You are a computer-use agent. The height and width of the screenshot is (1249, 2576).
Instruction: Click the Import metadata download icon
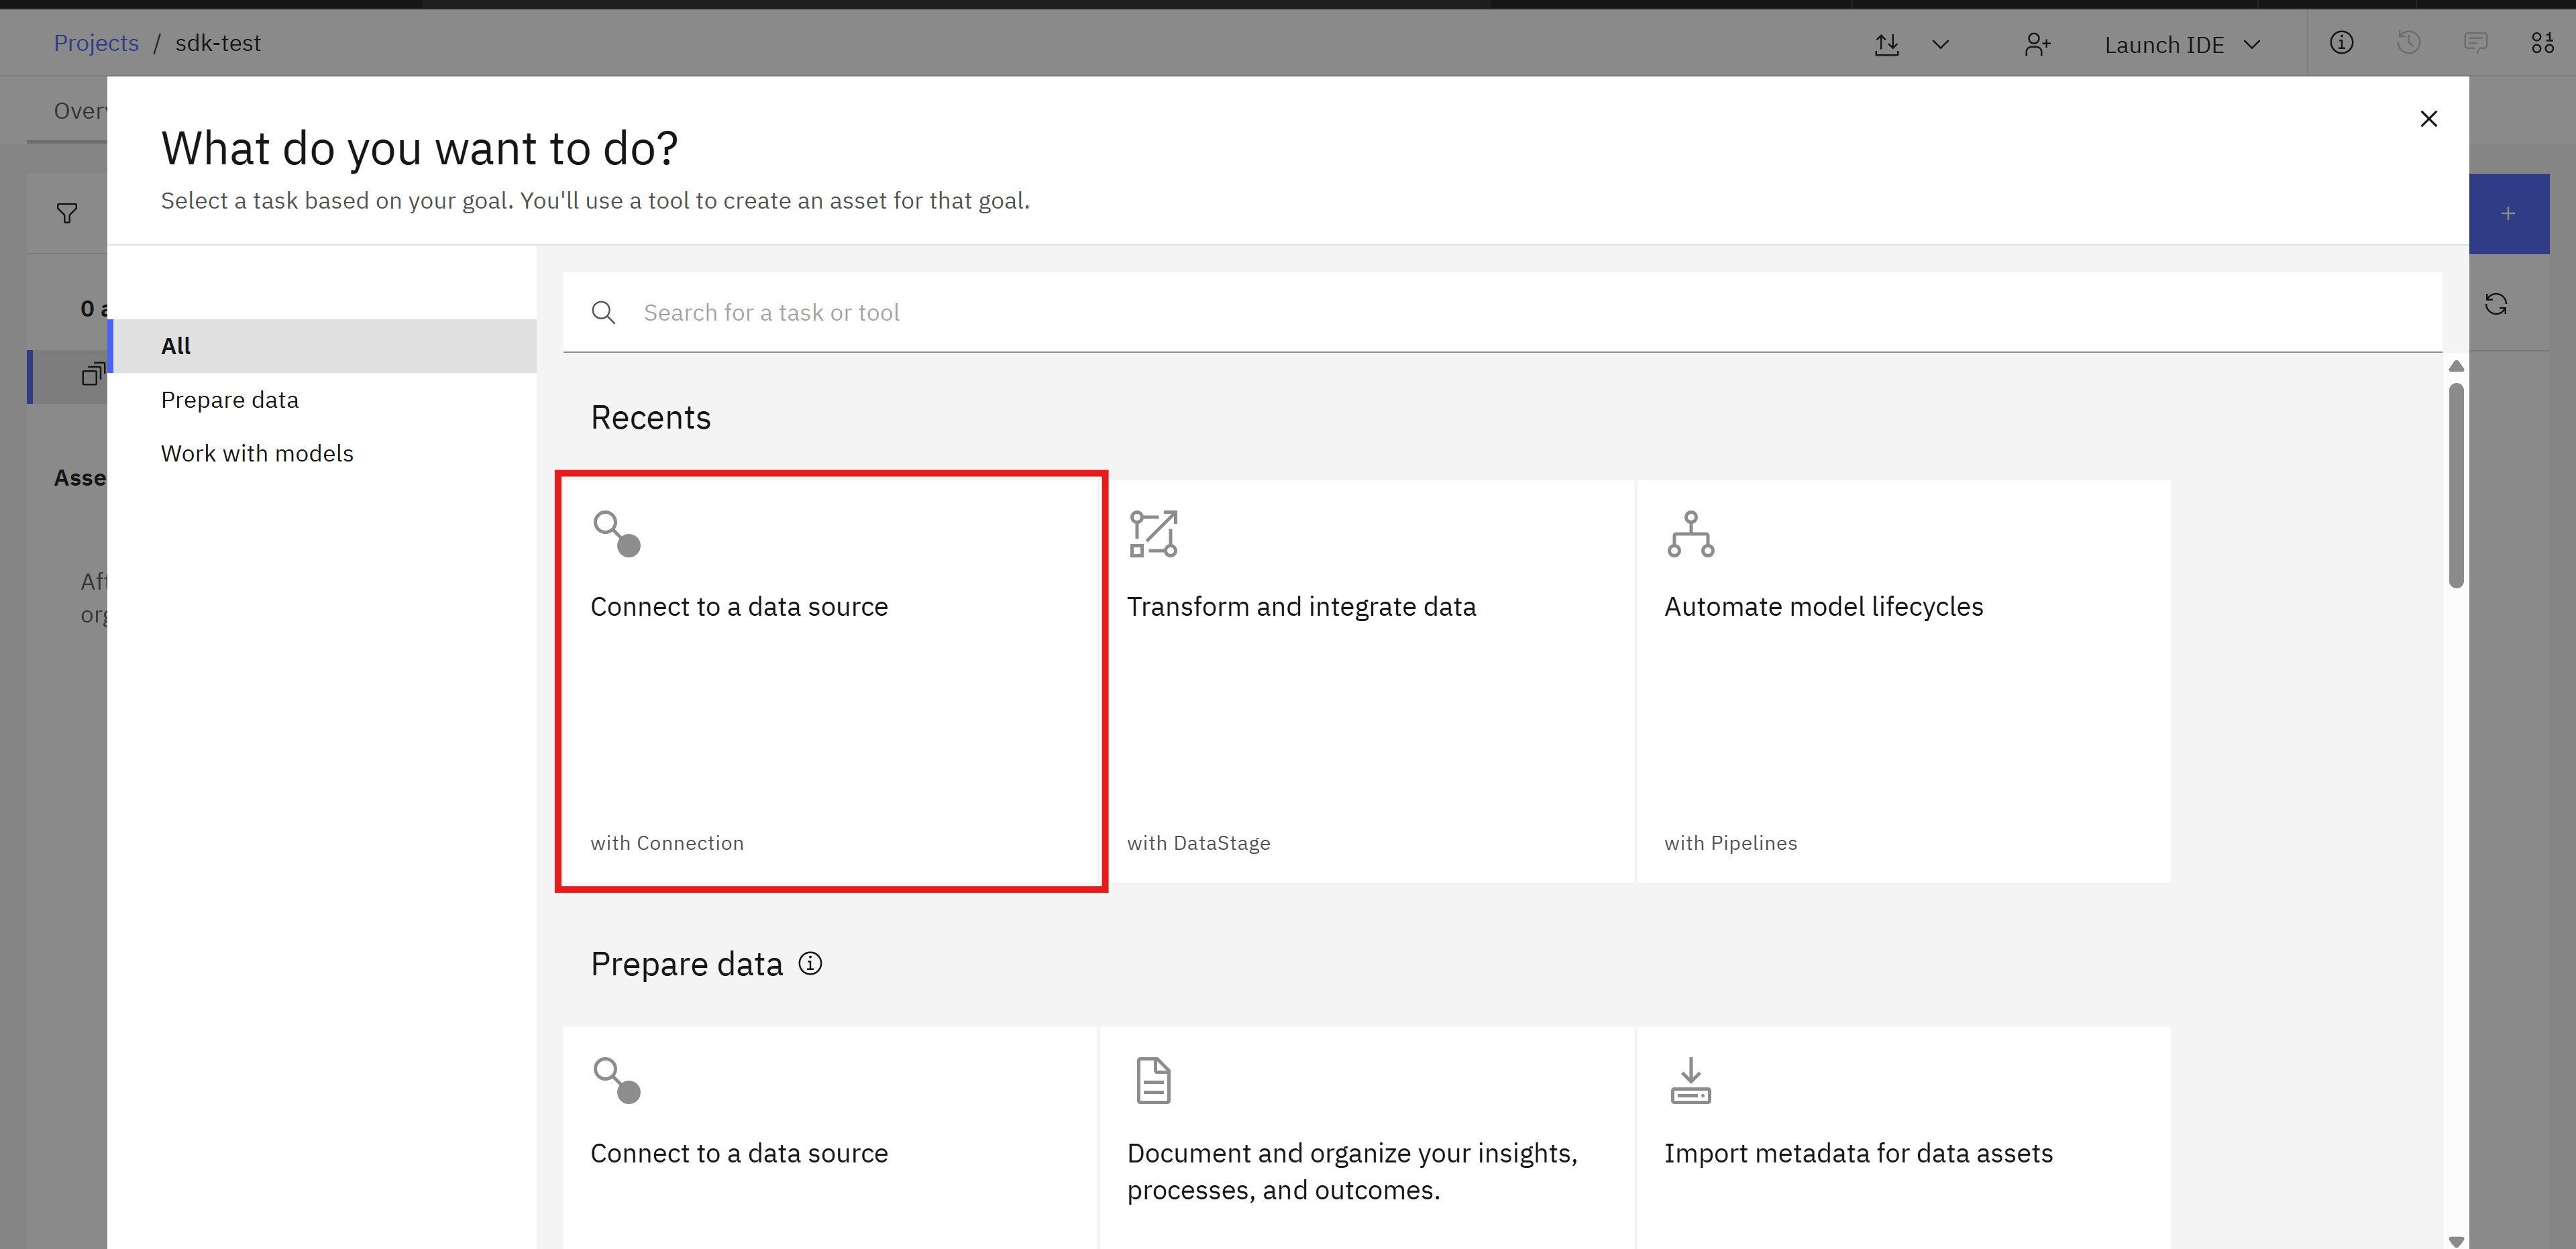pyautogui.click(x=1690, y=1081)
